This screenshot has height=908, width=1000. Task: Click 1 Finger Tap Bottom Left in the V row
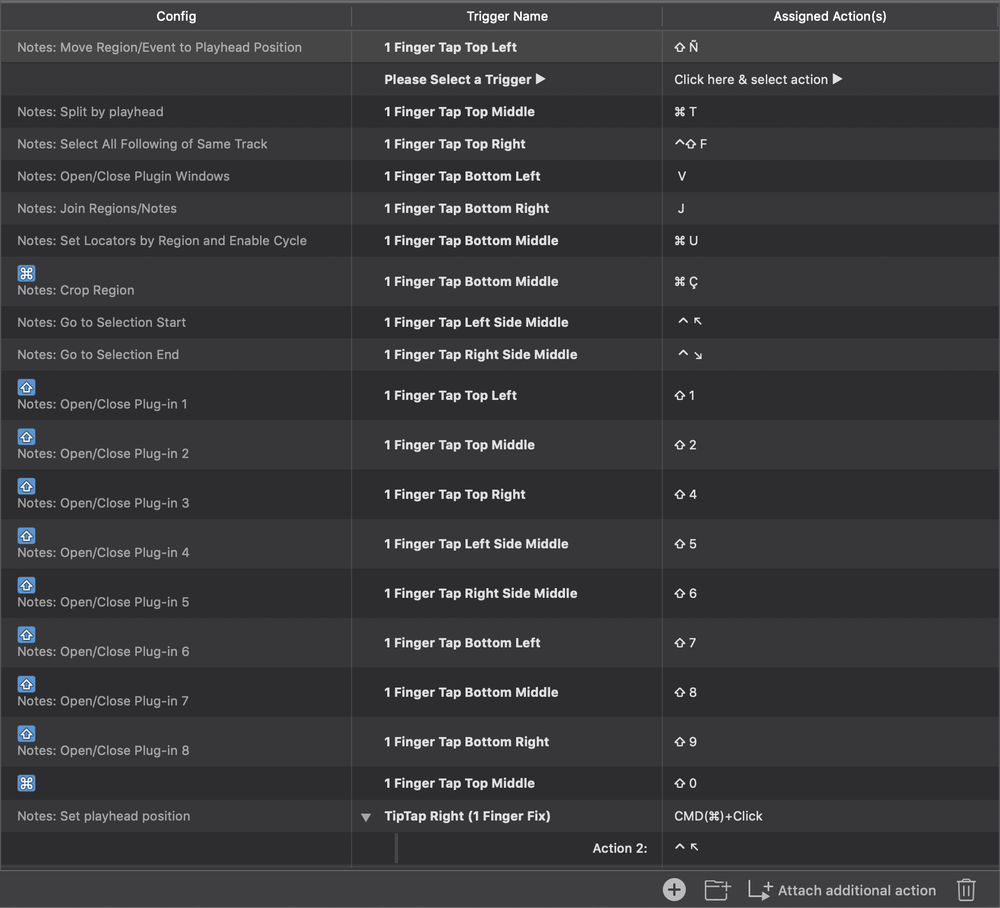462,176
